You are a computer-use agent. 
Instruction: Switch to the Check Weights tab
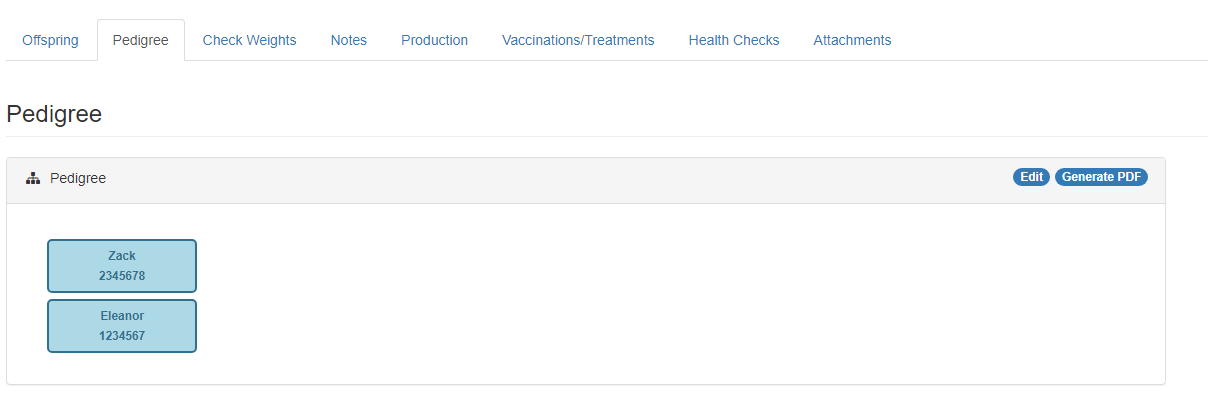click(249, 40)
